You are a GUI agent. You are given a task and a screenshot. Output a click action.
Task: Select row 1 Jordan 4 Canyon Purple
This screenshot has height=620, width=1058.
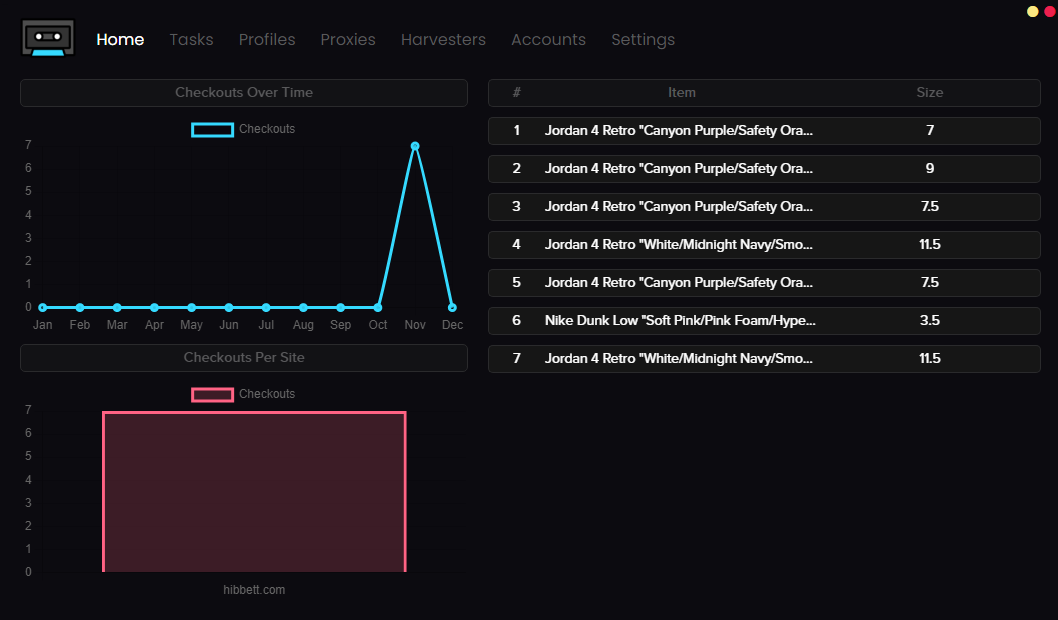pos(764,131)
